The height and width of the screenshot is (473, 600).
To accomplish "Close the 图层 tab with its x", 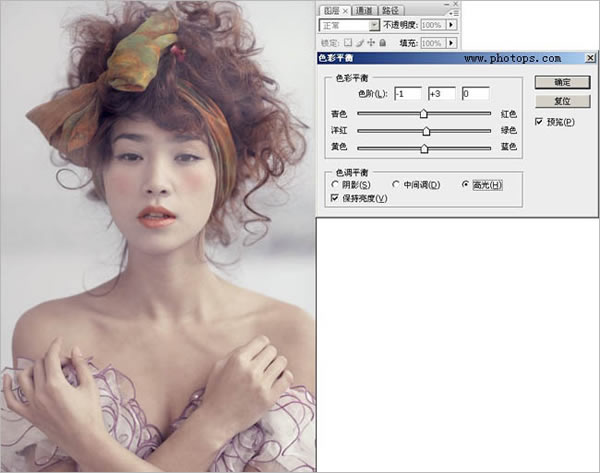I will coord(344,9).
